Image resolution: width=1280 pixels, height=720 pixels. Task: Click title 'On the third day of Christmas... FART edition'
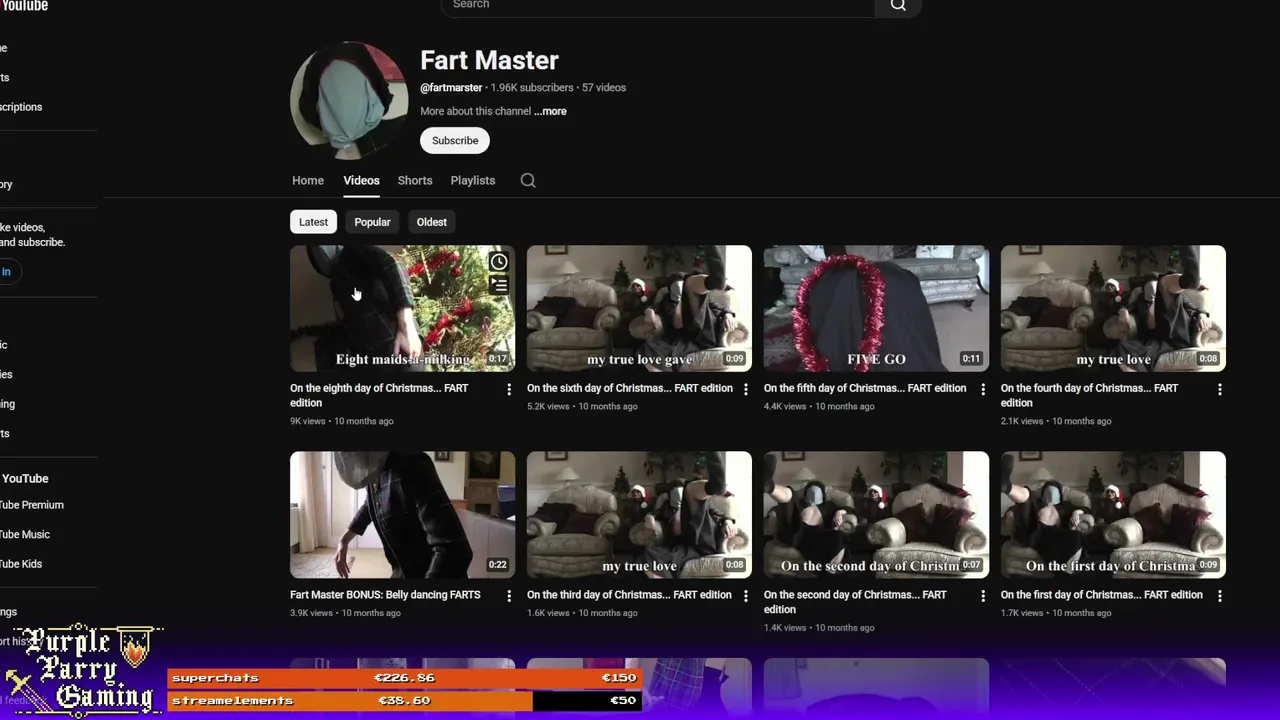tap(629, 595)
